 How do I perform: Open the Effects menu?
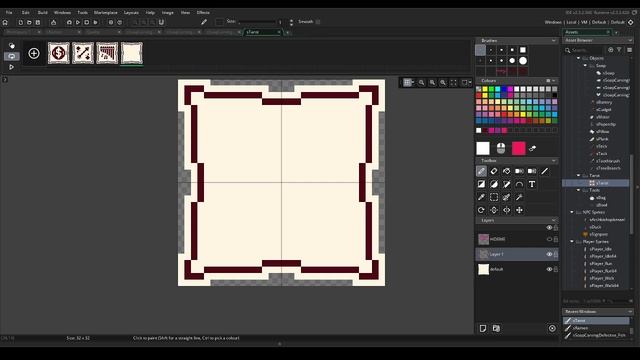point(203,13)
